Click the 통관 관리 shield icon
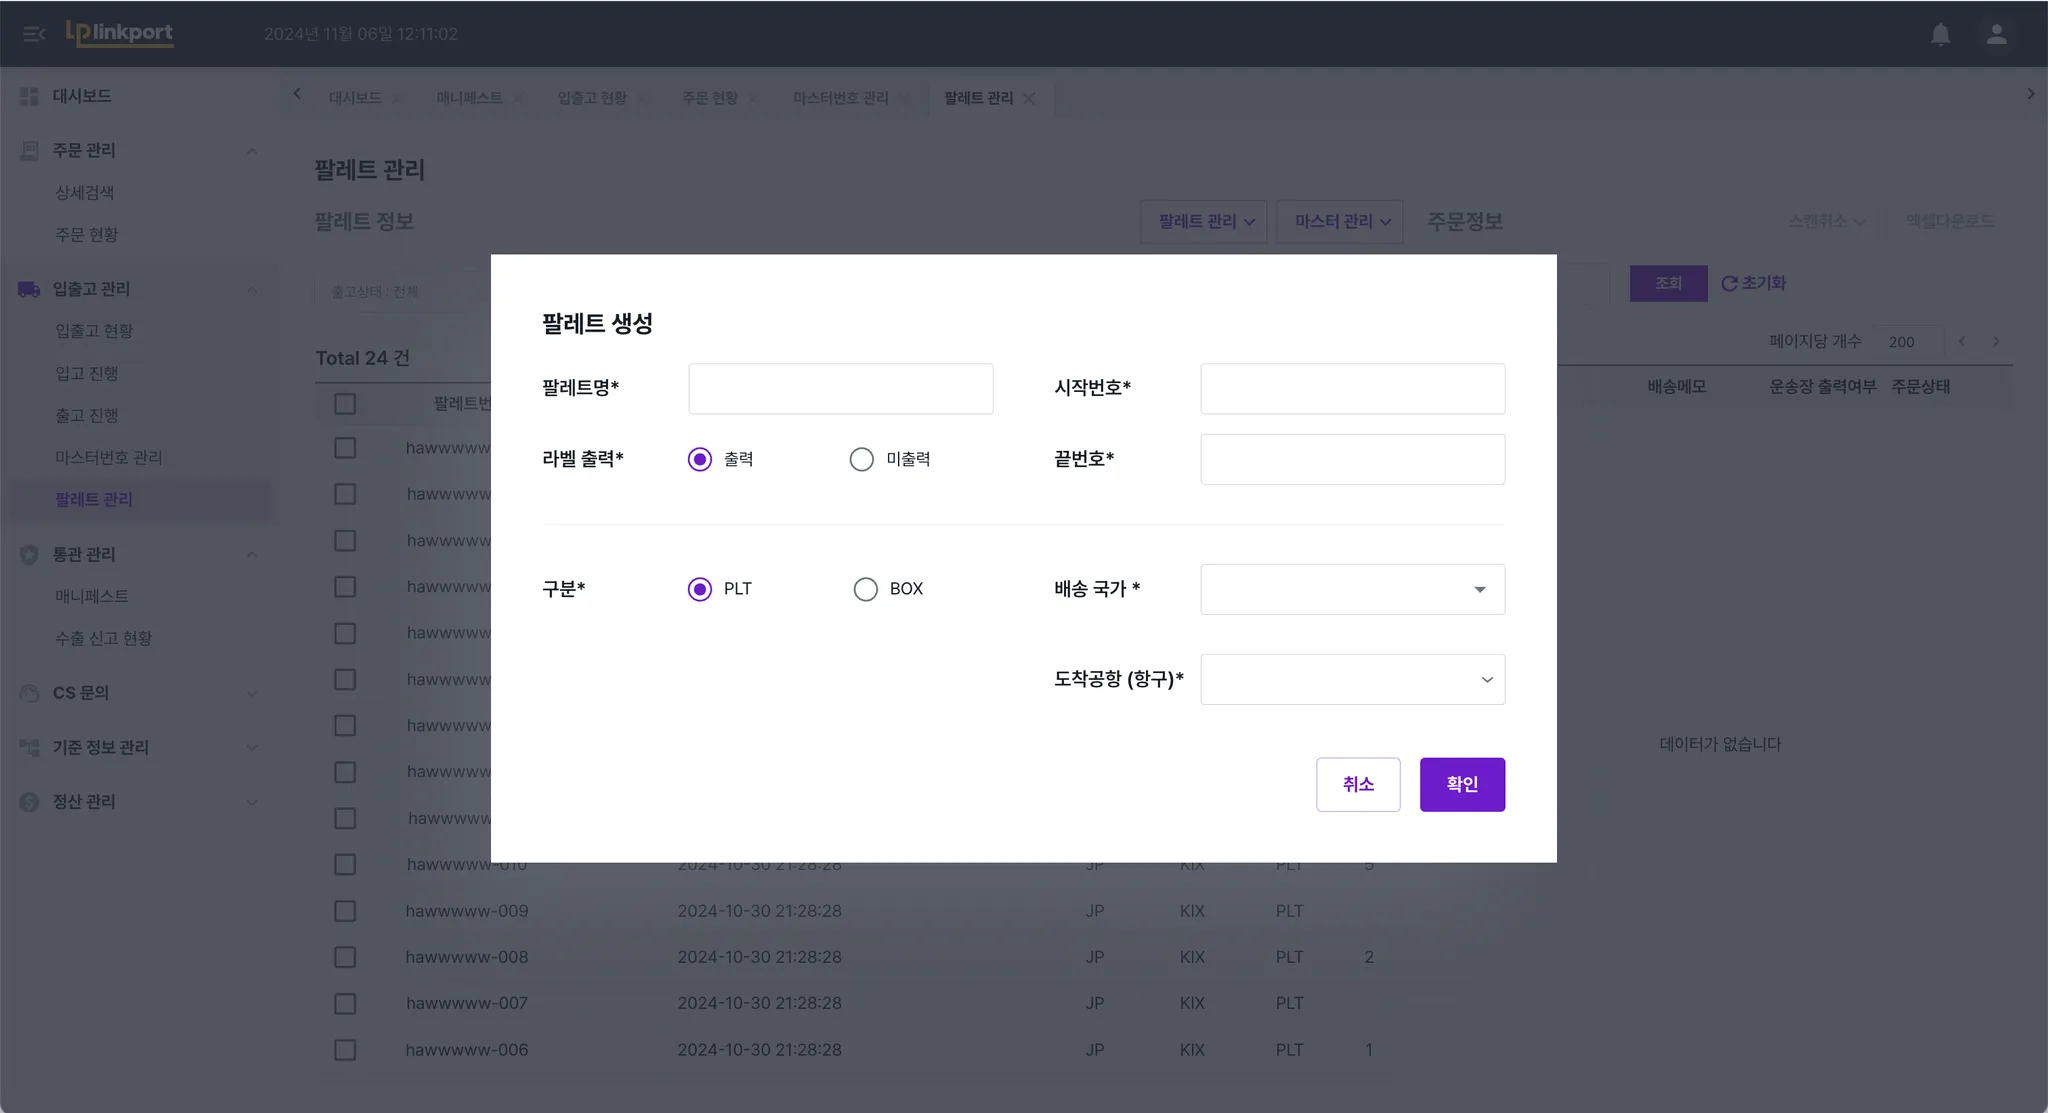Viewport: 2048px width, 1113px height. tap(29, 555)
